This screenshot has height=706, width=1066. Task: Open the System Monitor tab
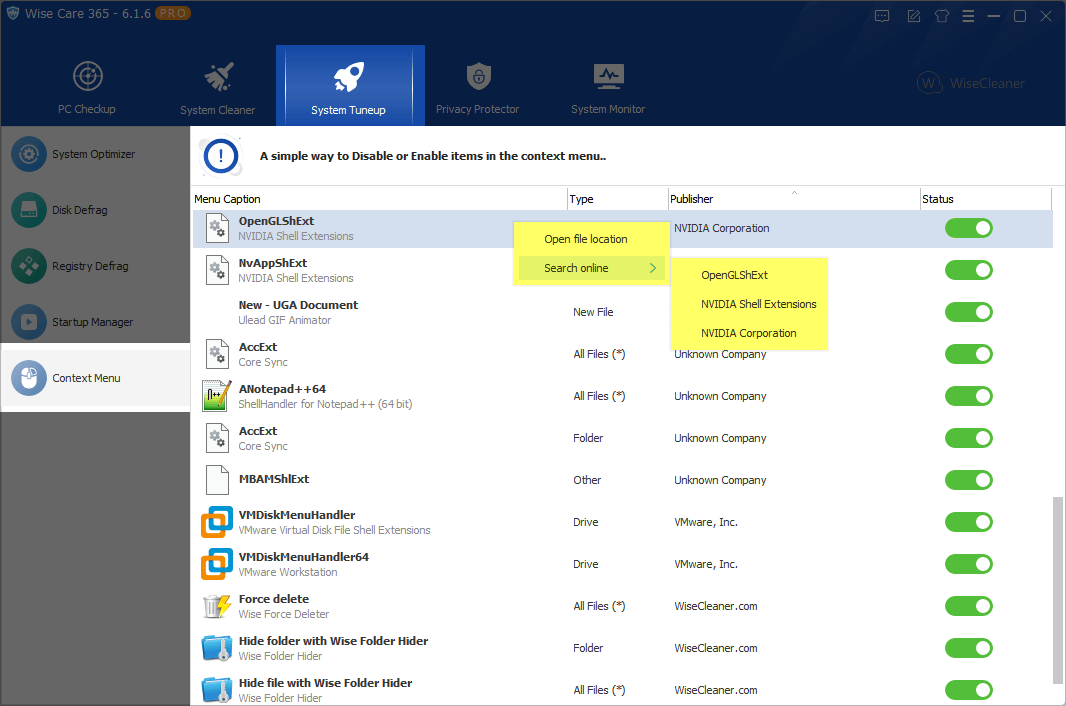[x=608, y=86]
